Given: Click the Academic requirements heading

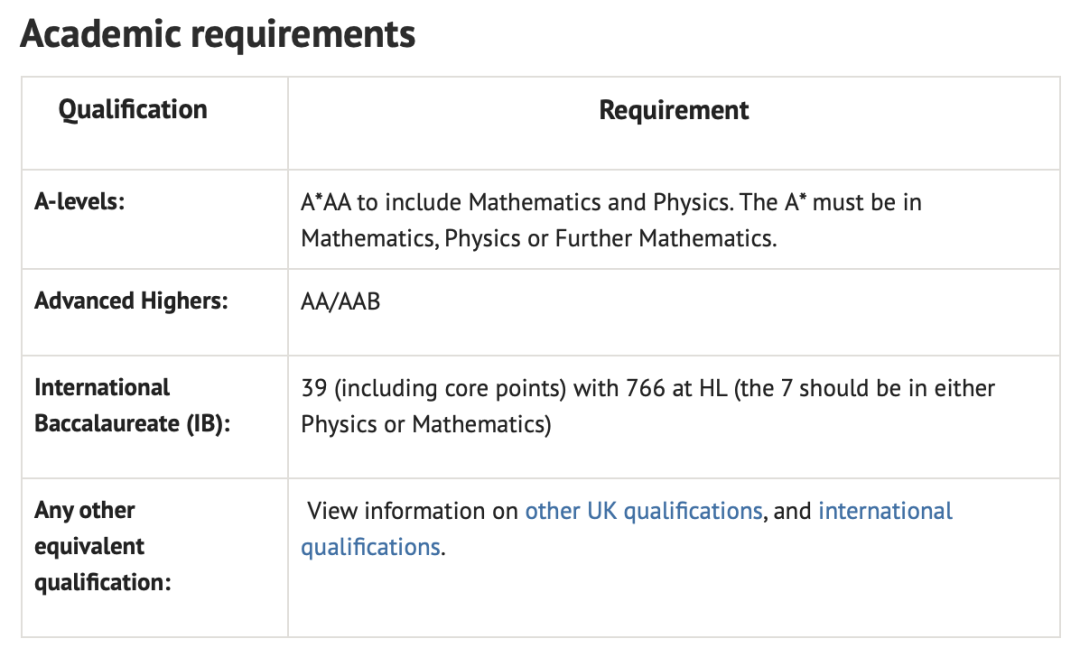Looking at the screenshot, I should (218, 34).
